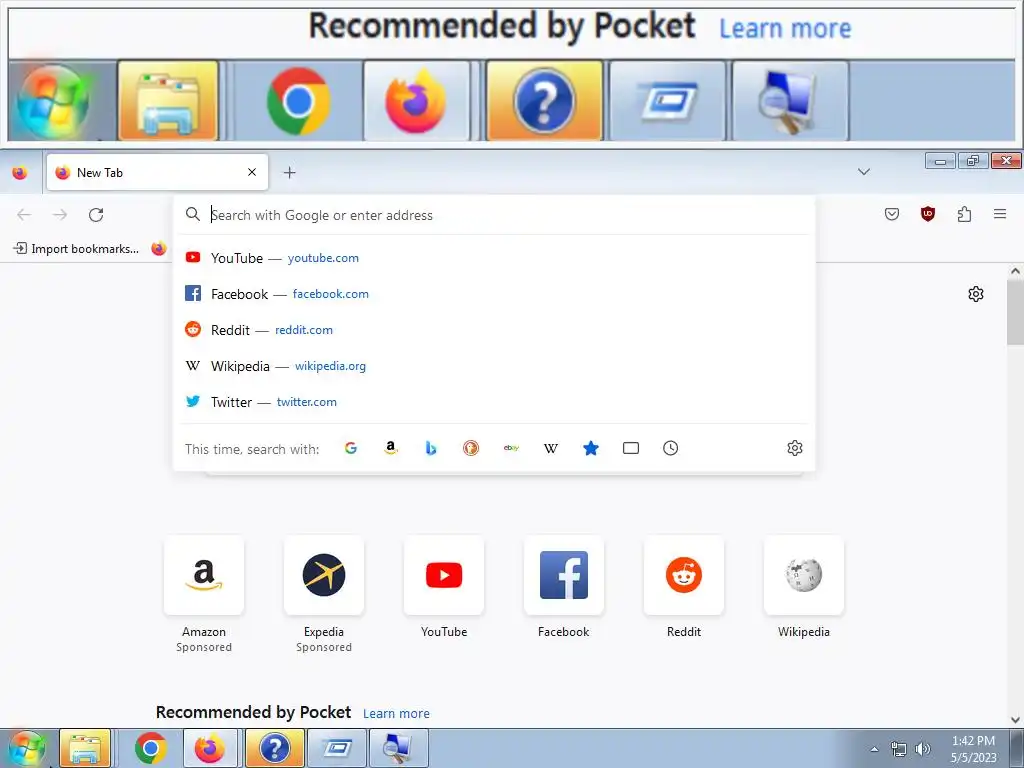1024x768 pixels.
Task: Reload the current page
Action: pyautogui.click(x=96, y=215)
